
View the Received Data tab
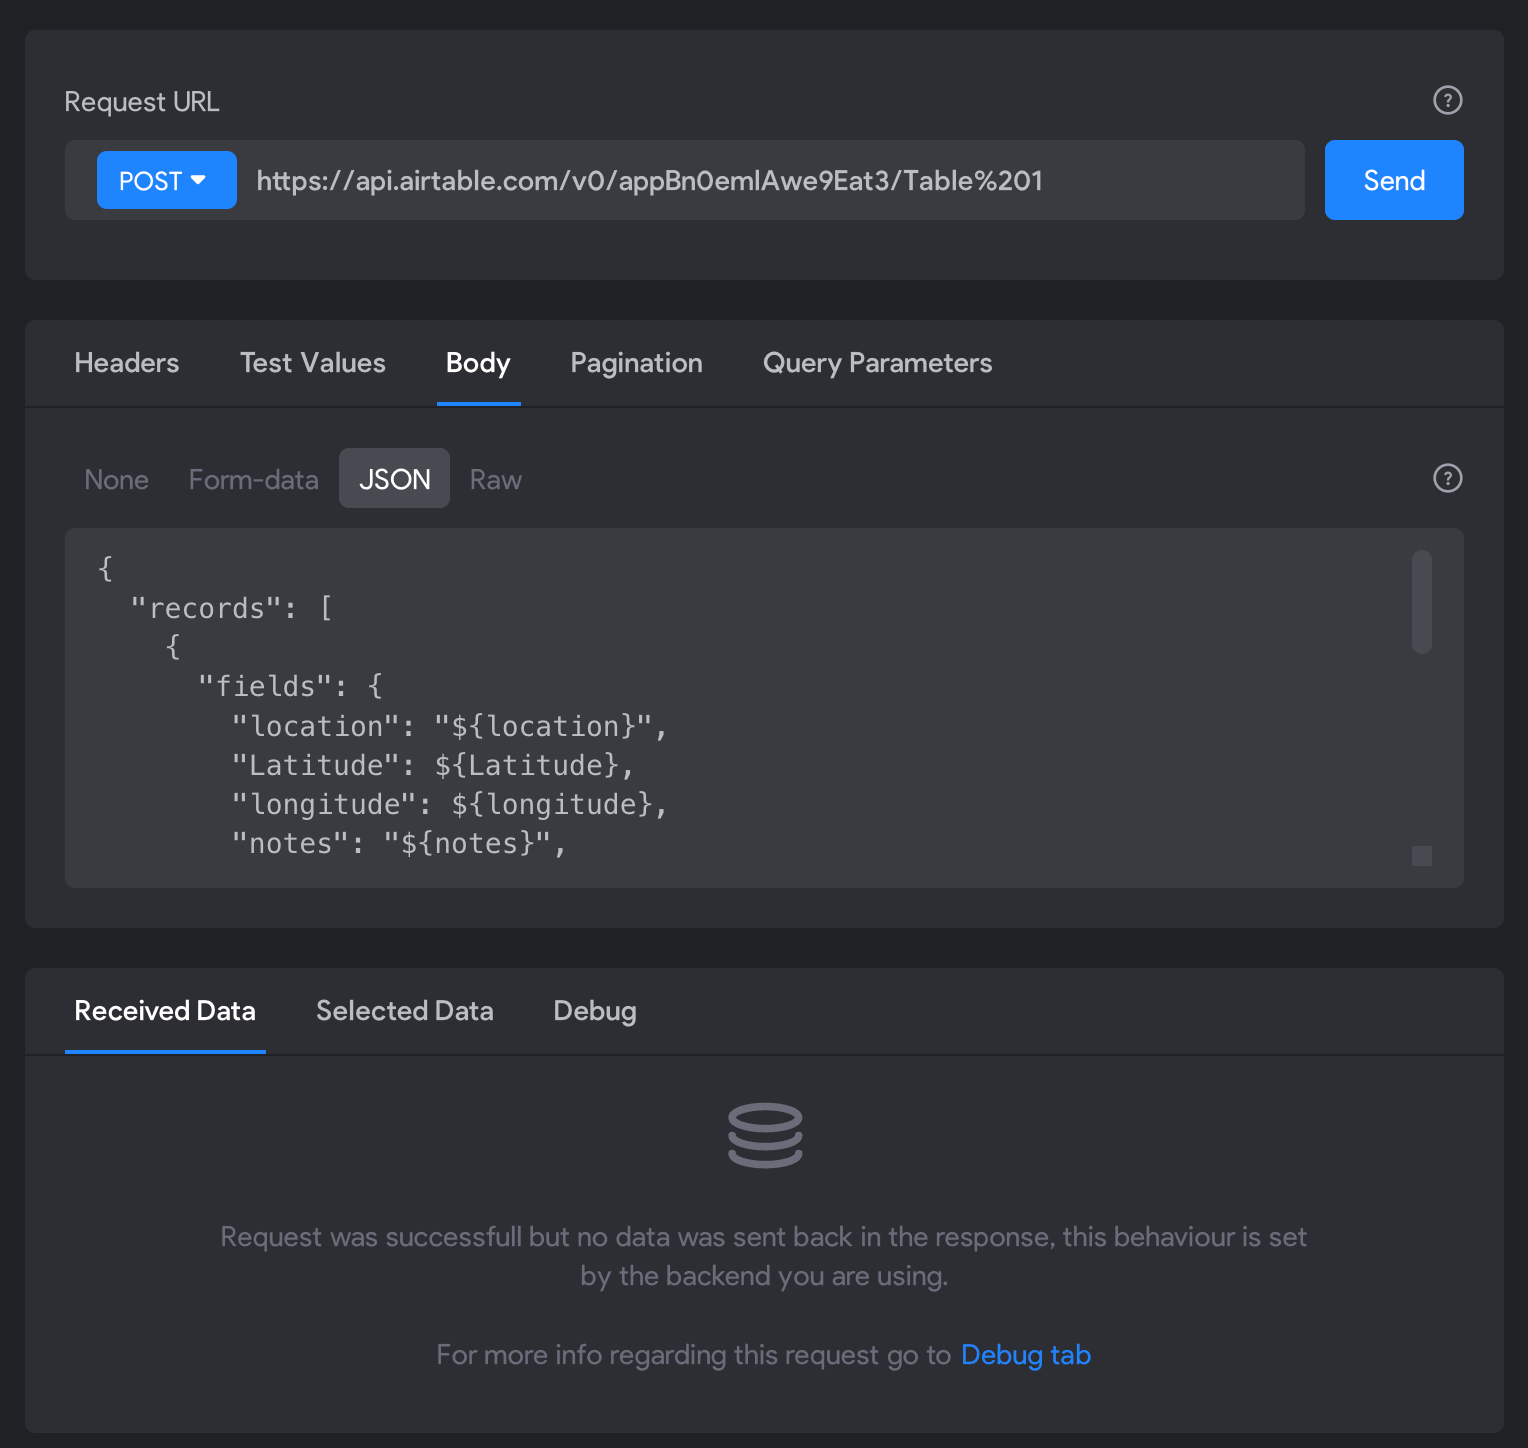click(165, 1011)
